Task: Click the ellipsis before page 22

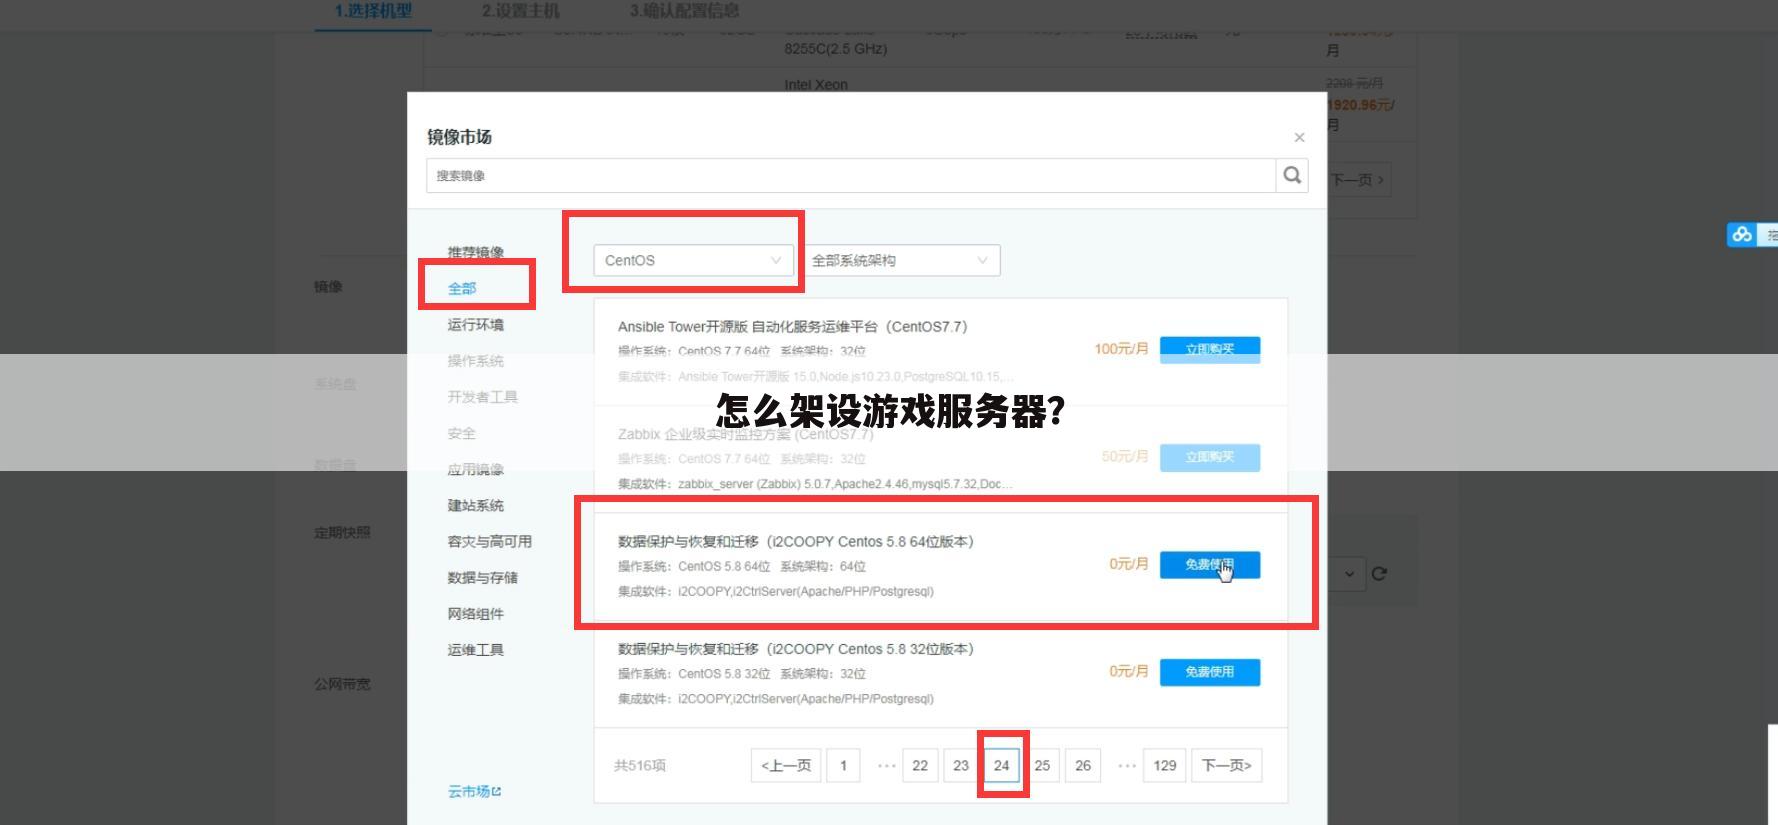Action: [x=886, y=766]
